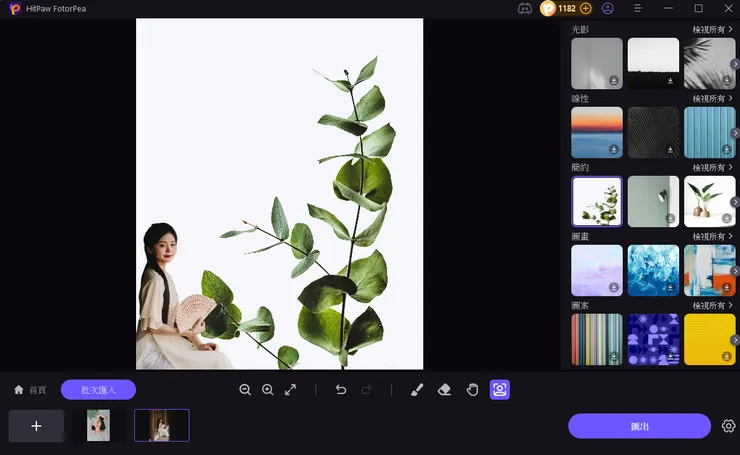View all 簡約 backgrounds
This screenshot has width=740, height=455.
point(712,168)
